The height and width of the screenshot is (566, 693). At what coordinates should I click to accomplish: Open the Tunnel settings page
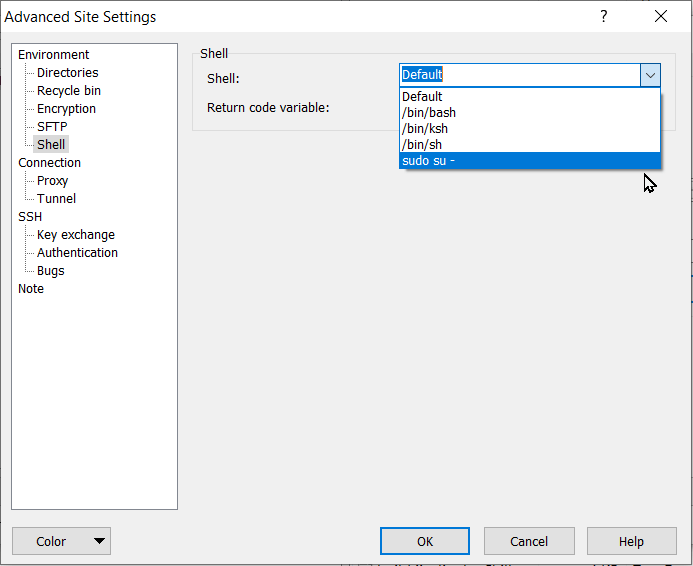coord(56,199)
